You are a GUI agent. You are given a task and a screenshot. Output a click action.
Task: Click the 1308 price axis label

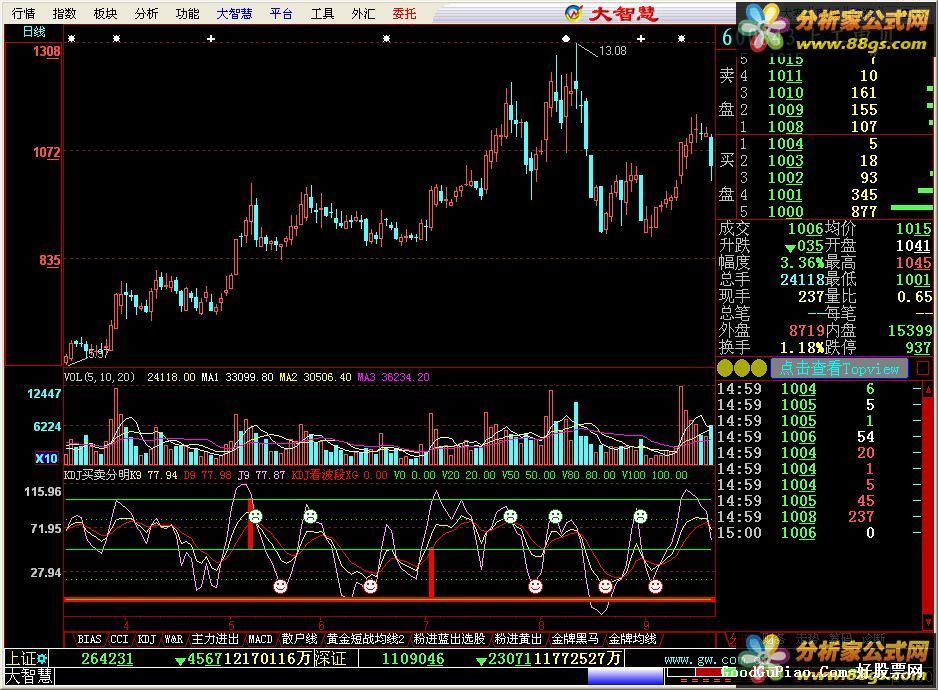[x=46, y=51]
